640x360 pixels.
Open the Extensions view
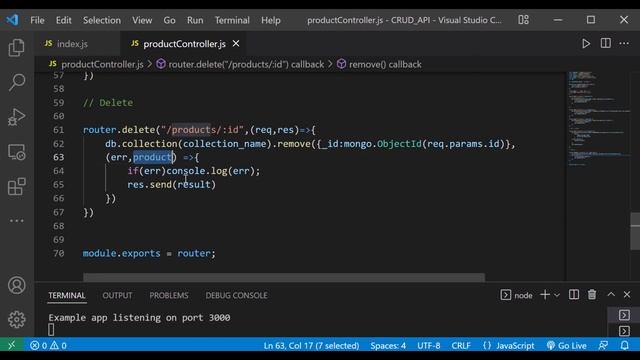(x=16, y=187)
